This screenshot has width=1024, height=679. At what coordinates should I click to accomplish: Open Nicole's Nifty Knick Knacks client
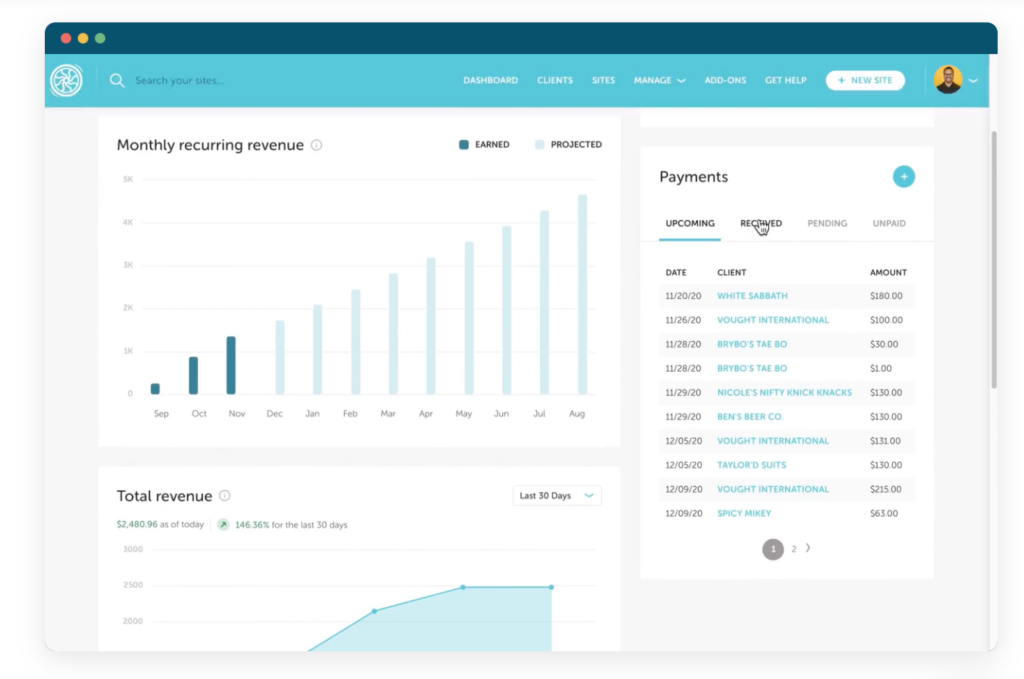(x=784, y=392)
